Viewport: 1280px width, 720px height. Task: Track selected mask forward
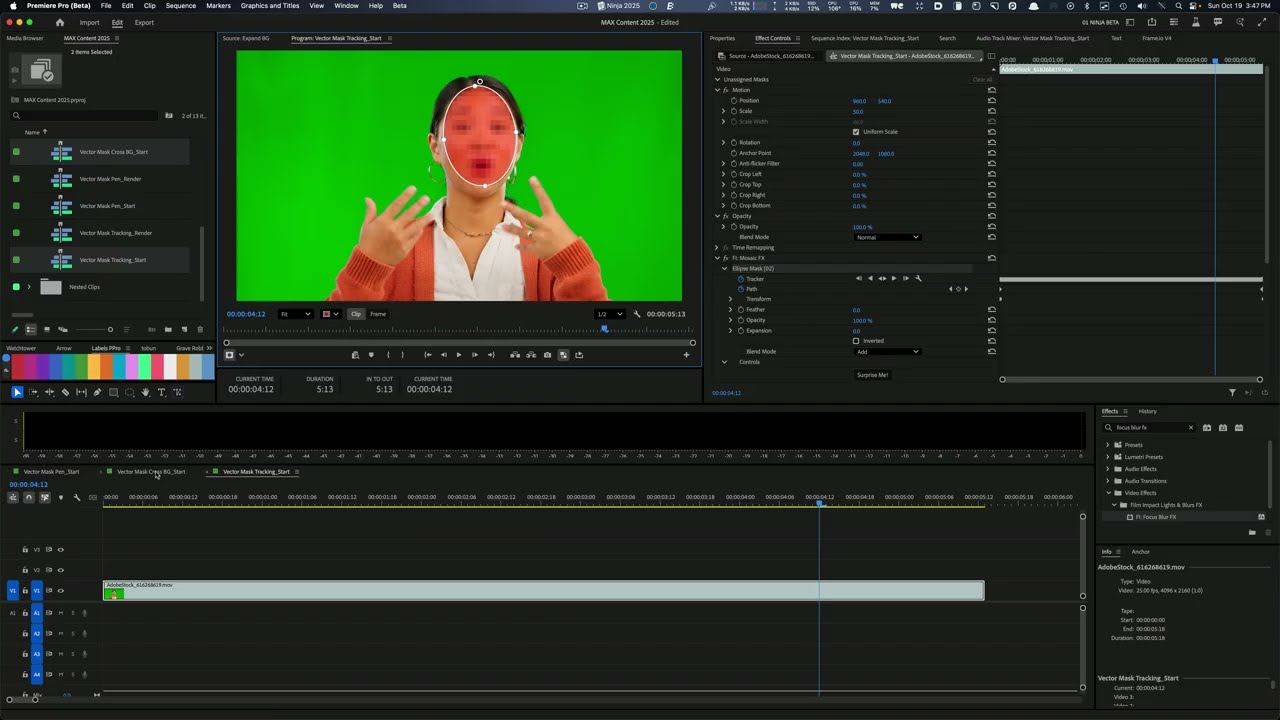[x=894, y=278]
